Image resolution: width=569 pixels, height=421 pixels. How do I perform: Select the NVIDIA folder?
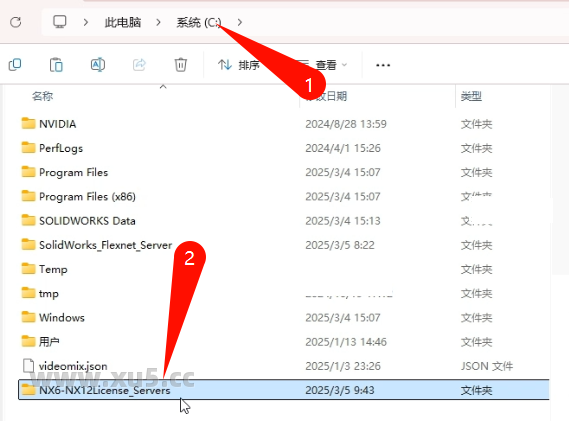(x=58, y=124)
